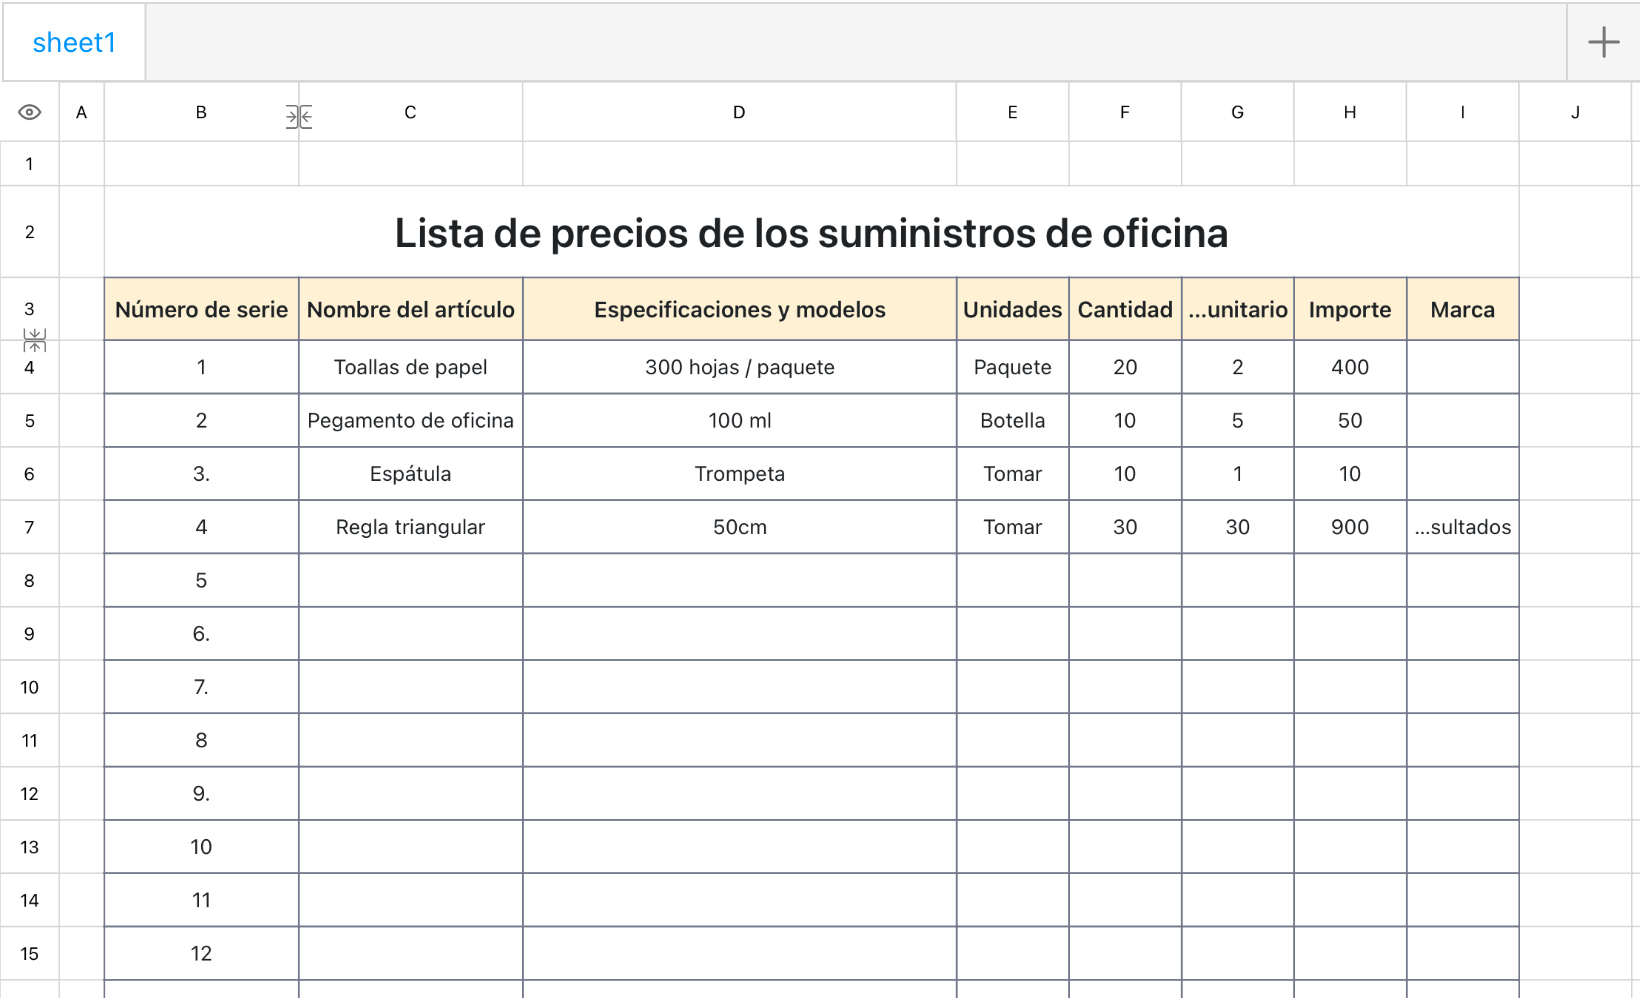Screen dimensions: 1640x998
Task: Select column A header
Action: (82, 112)
